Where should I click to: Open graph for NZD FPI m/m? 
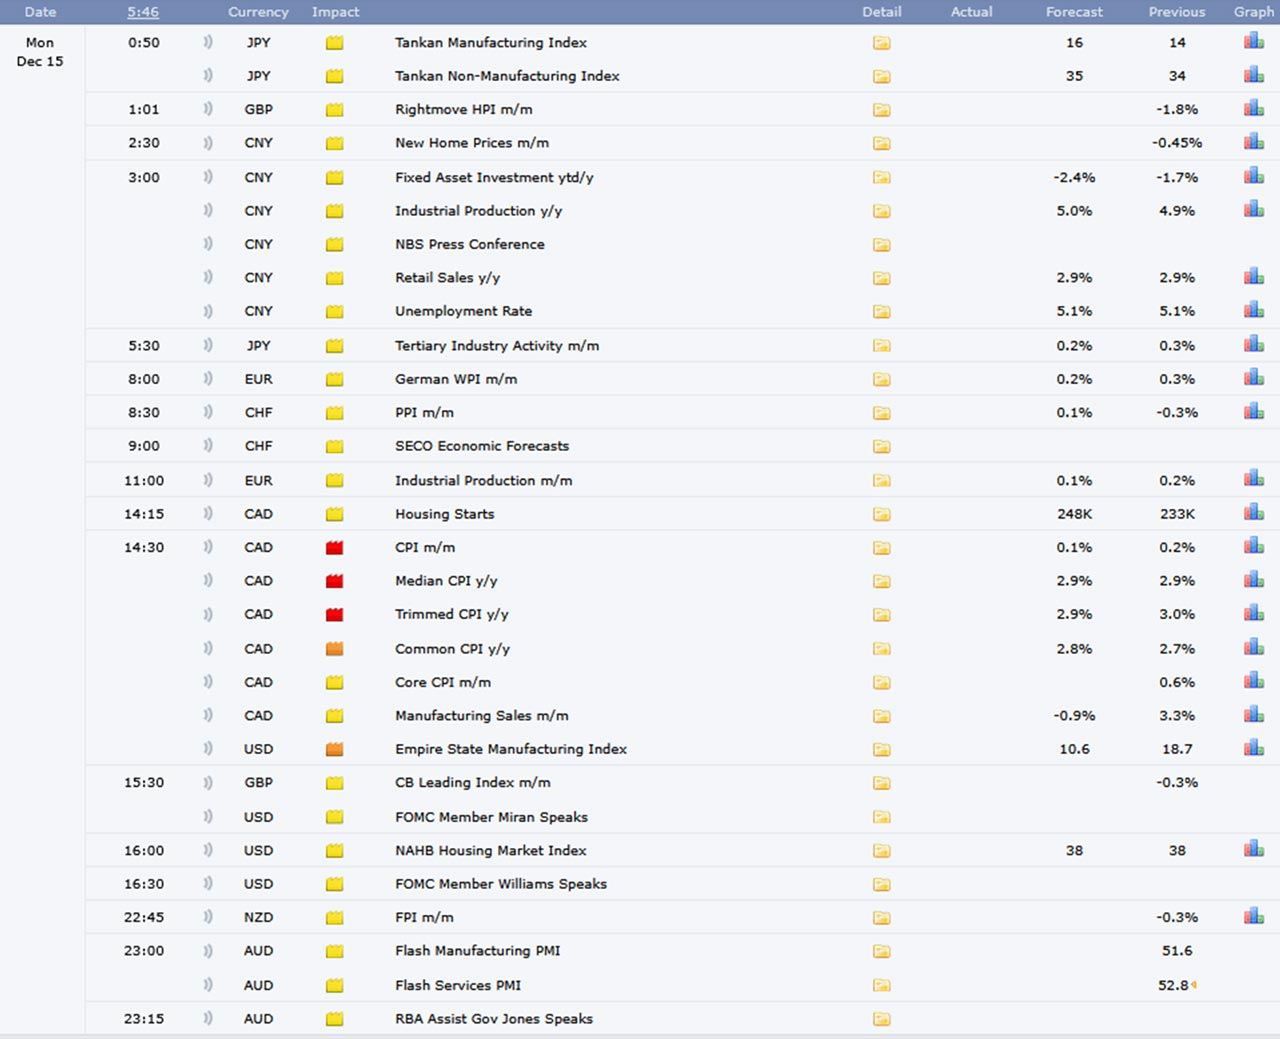pos(1253,916)
